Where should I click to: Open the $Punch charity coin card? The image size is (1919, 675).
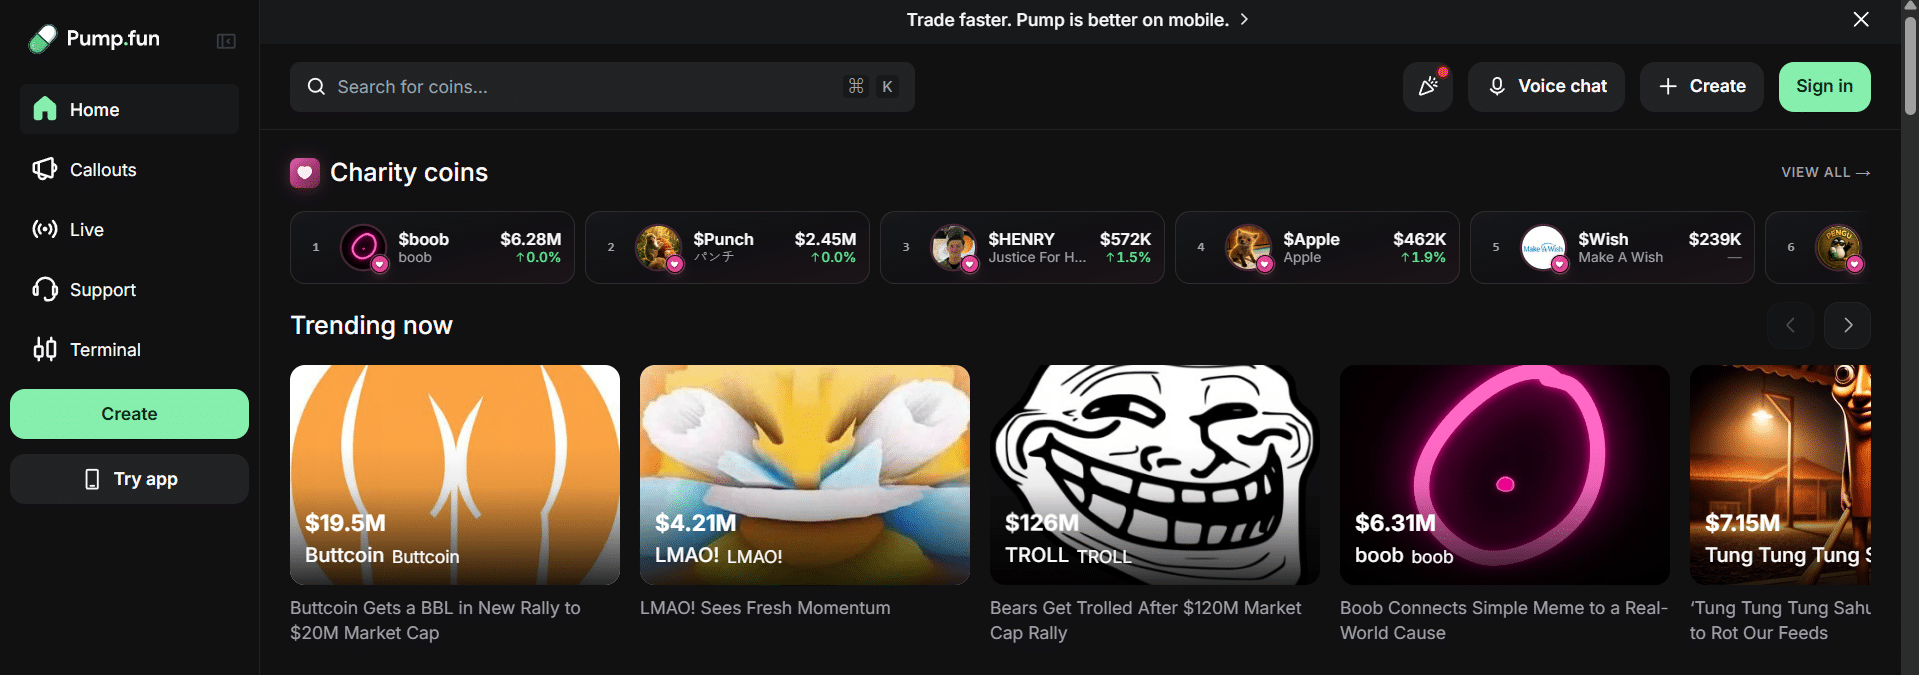727,247
